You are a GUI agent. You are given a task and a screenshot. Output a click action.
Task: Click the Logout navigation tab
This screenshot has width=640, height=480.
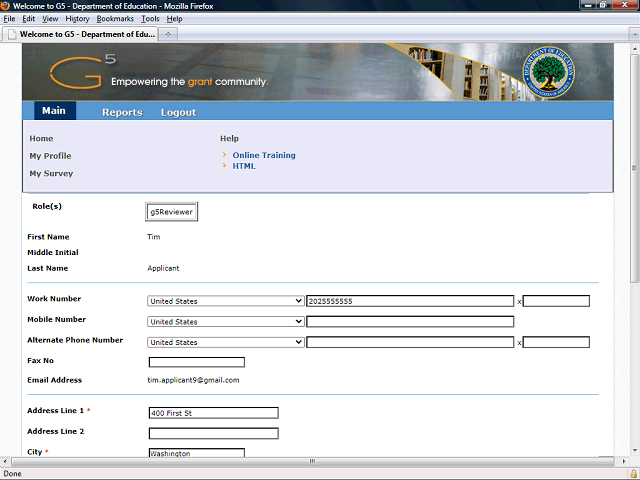tap(178, 112)
